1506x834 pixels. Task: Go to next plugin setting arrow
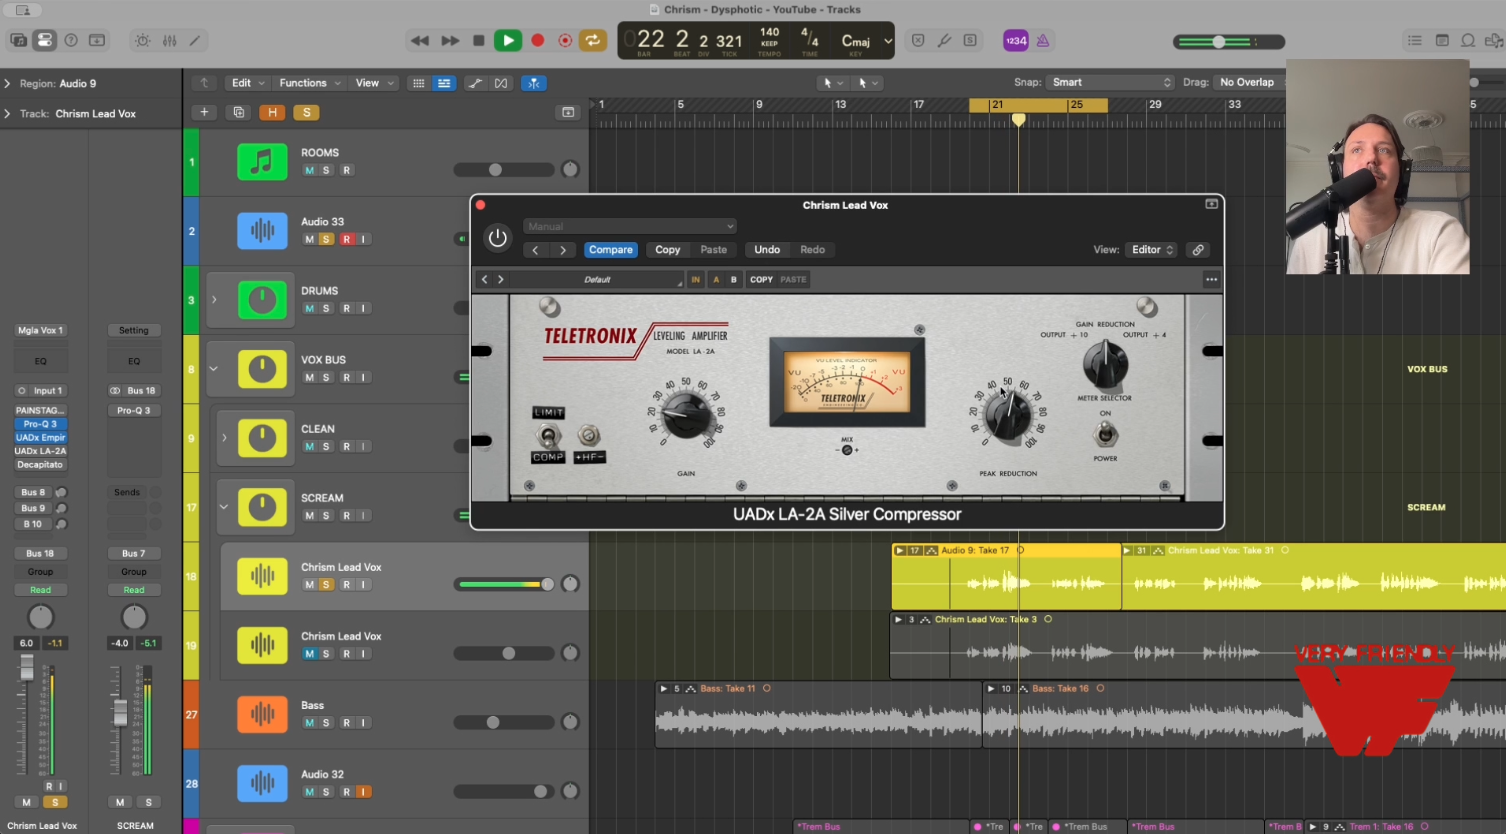pos(563,250)
